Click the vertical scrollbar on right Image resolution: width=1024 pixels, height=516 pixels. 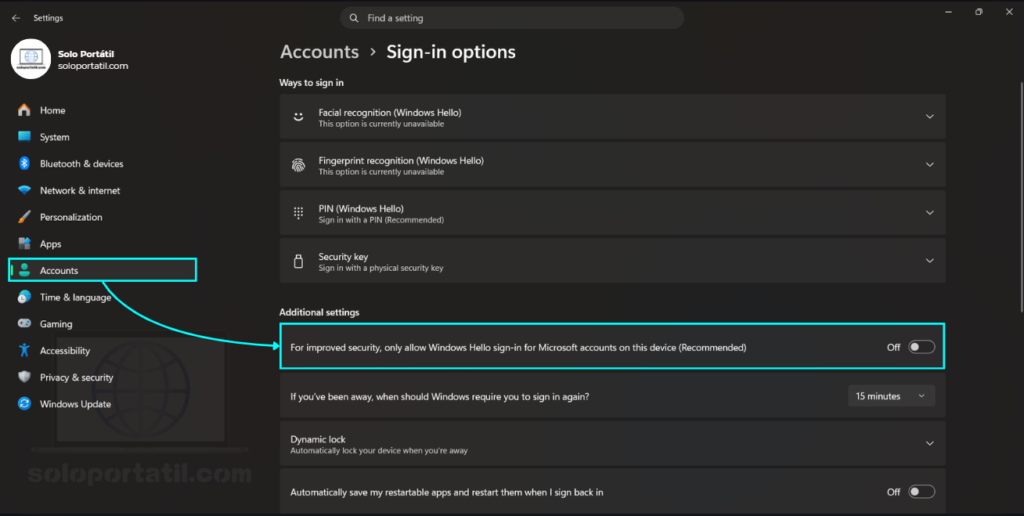pyautogui.click(x=1021, y=196)
